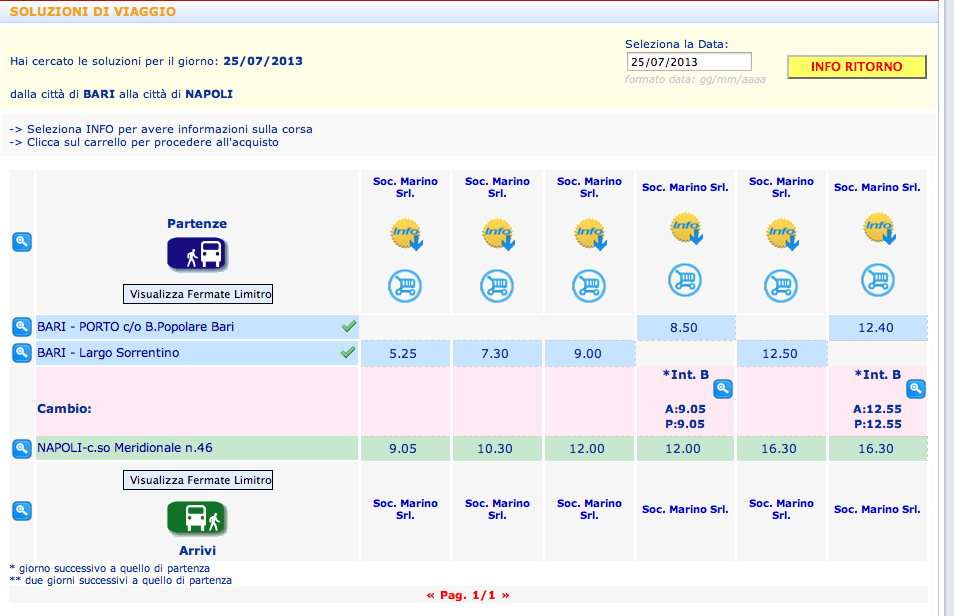Click the upper Visualizza Fermate Limitrofe button

point(198,294)
